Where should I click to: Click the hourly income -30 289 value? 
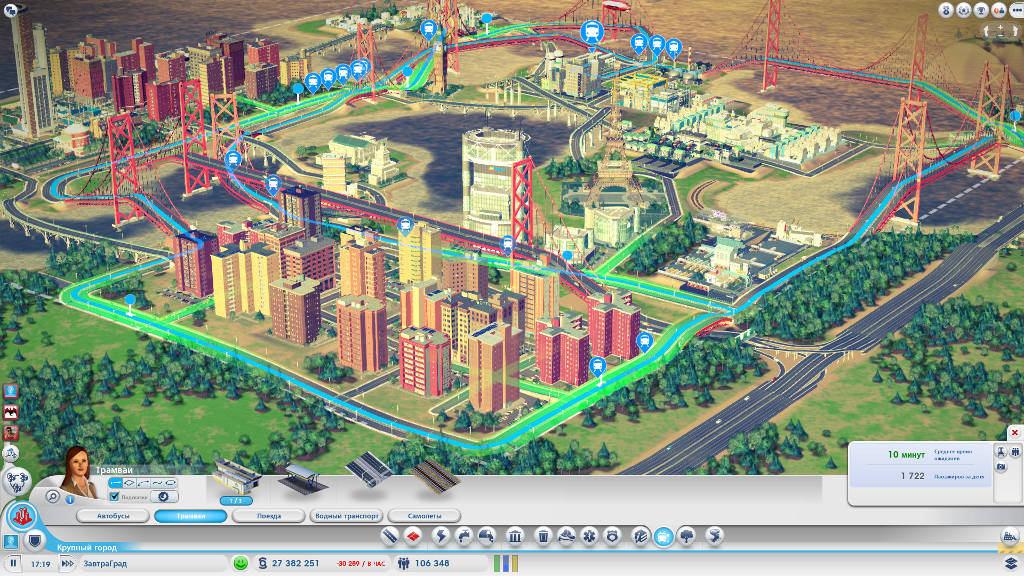(361, 564)
